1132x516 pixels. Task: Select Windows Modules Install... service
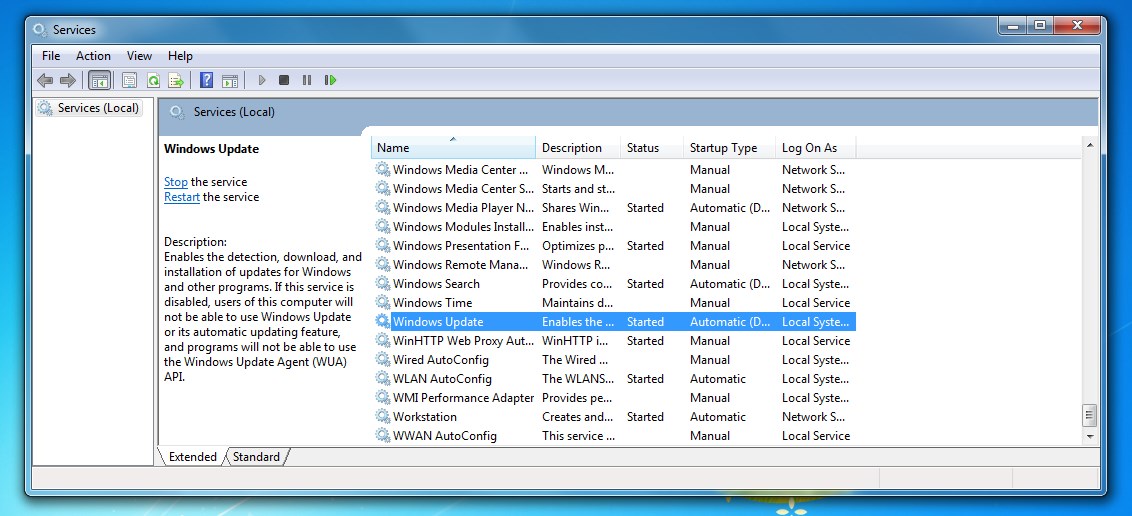[463, 227]
